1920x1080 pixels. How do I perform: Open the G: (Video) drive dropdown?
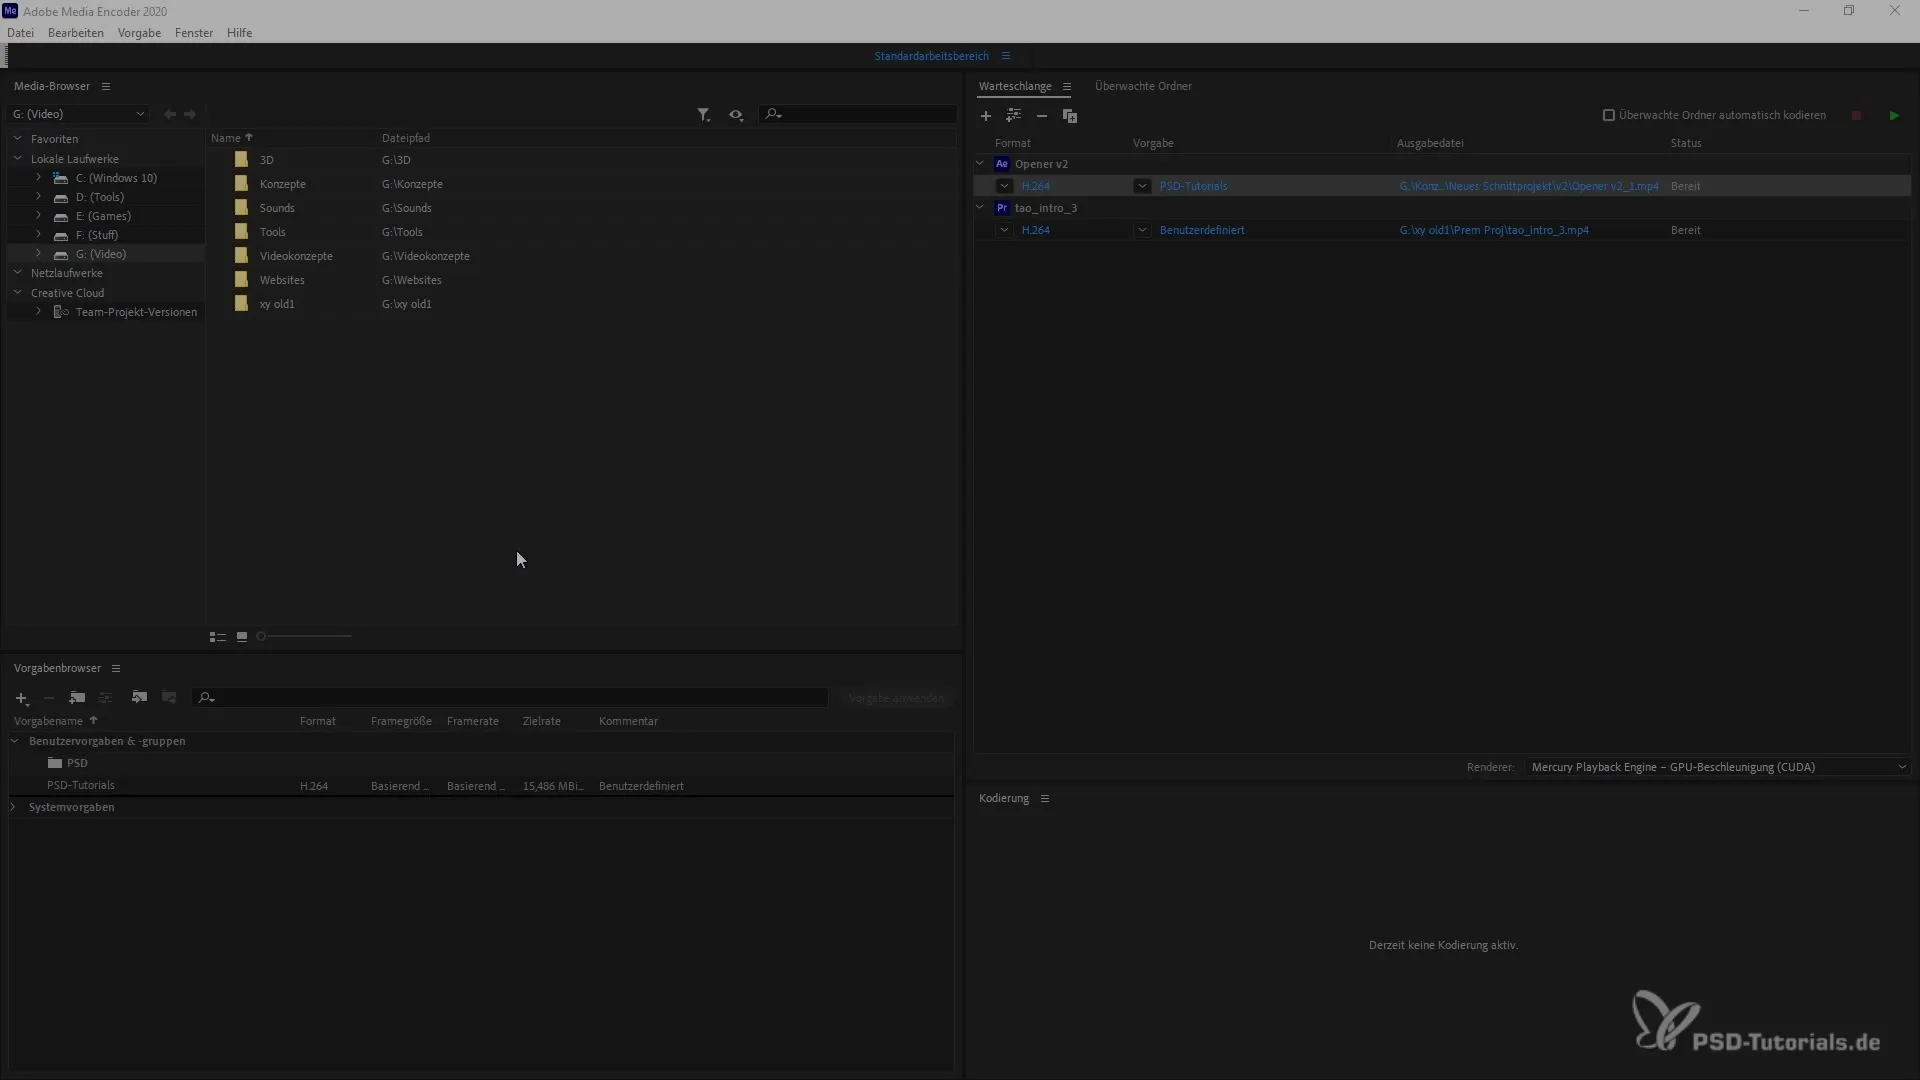(x=78, y=114)
